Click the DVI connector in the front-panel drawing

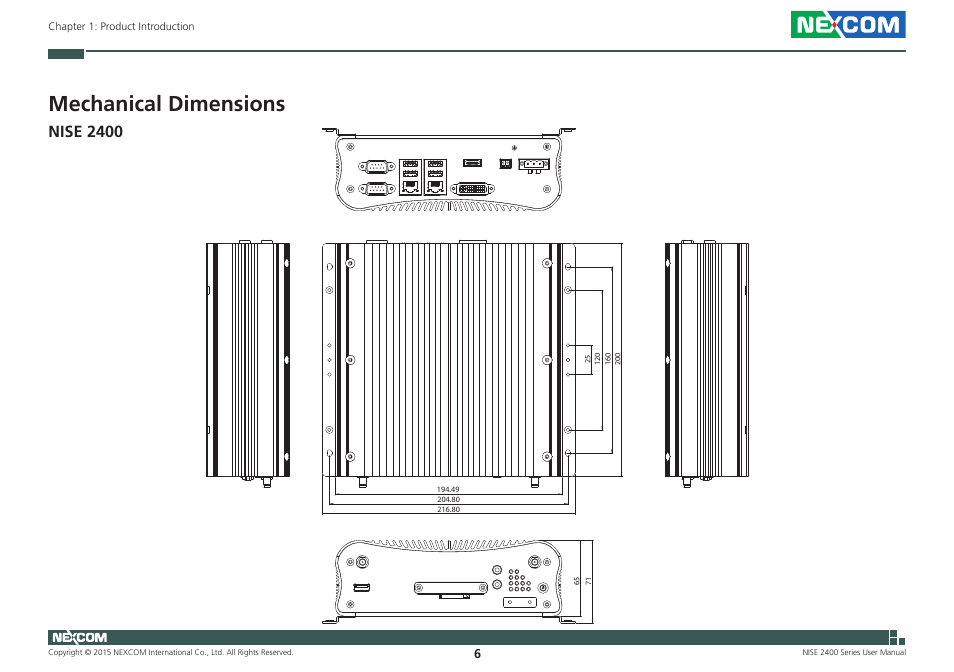click(472, 189)
